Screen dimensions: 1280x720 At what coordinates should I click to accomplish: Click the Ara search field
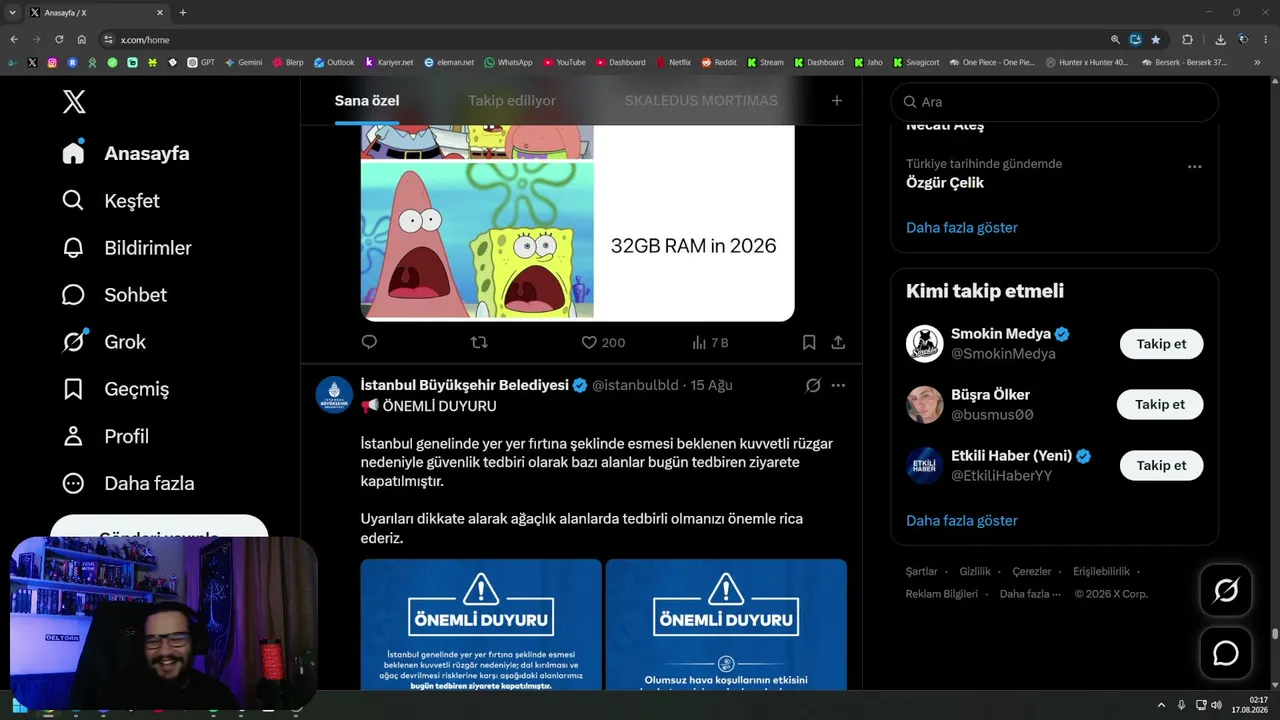pyautogui.click(x=1054, y=101)
